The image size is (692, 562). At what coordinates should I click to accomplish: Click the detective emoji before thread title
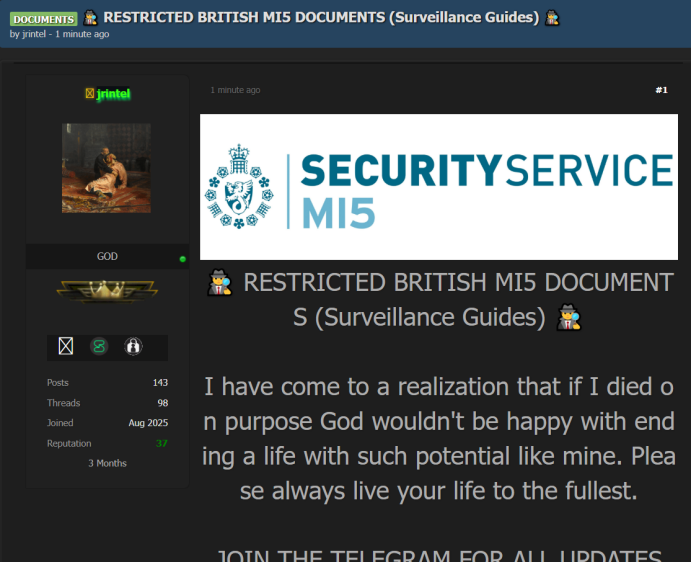90,18
